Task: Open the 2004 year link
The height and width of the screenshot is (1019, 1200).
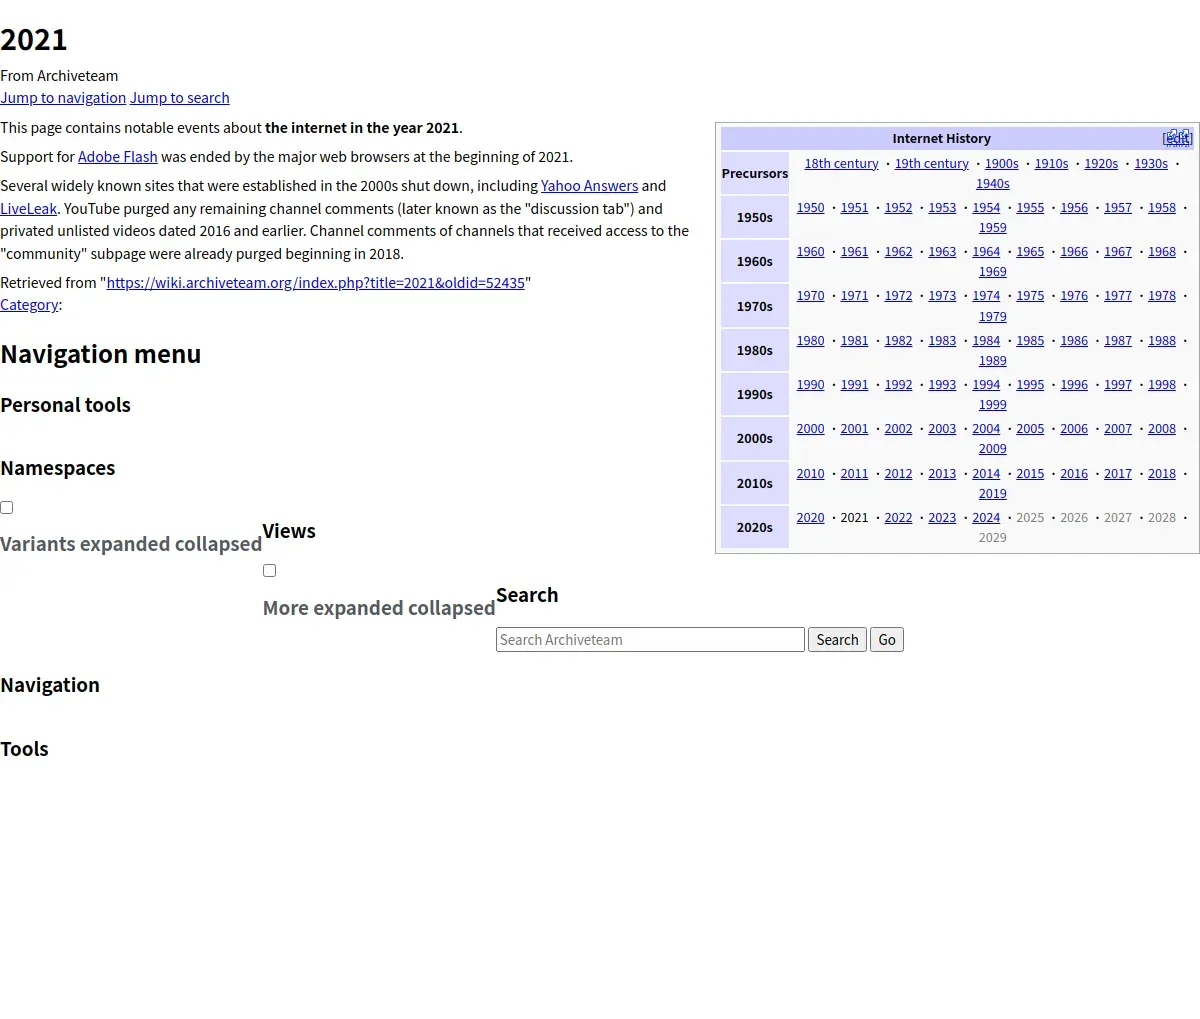Action: tap(986, 429)
